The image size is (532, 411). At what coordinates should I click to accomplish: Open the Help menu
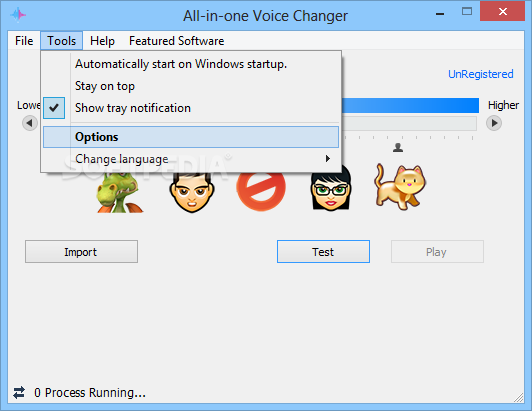pos(102,41)
